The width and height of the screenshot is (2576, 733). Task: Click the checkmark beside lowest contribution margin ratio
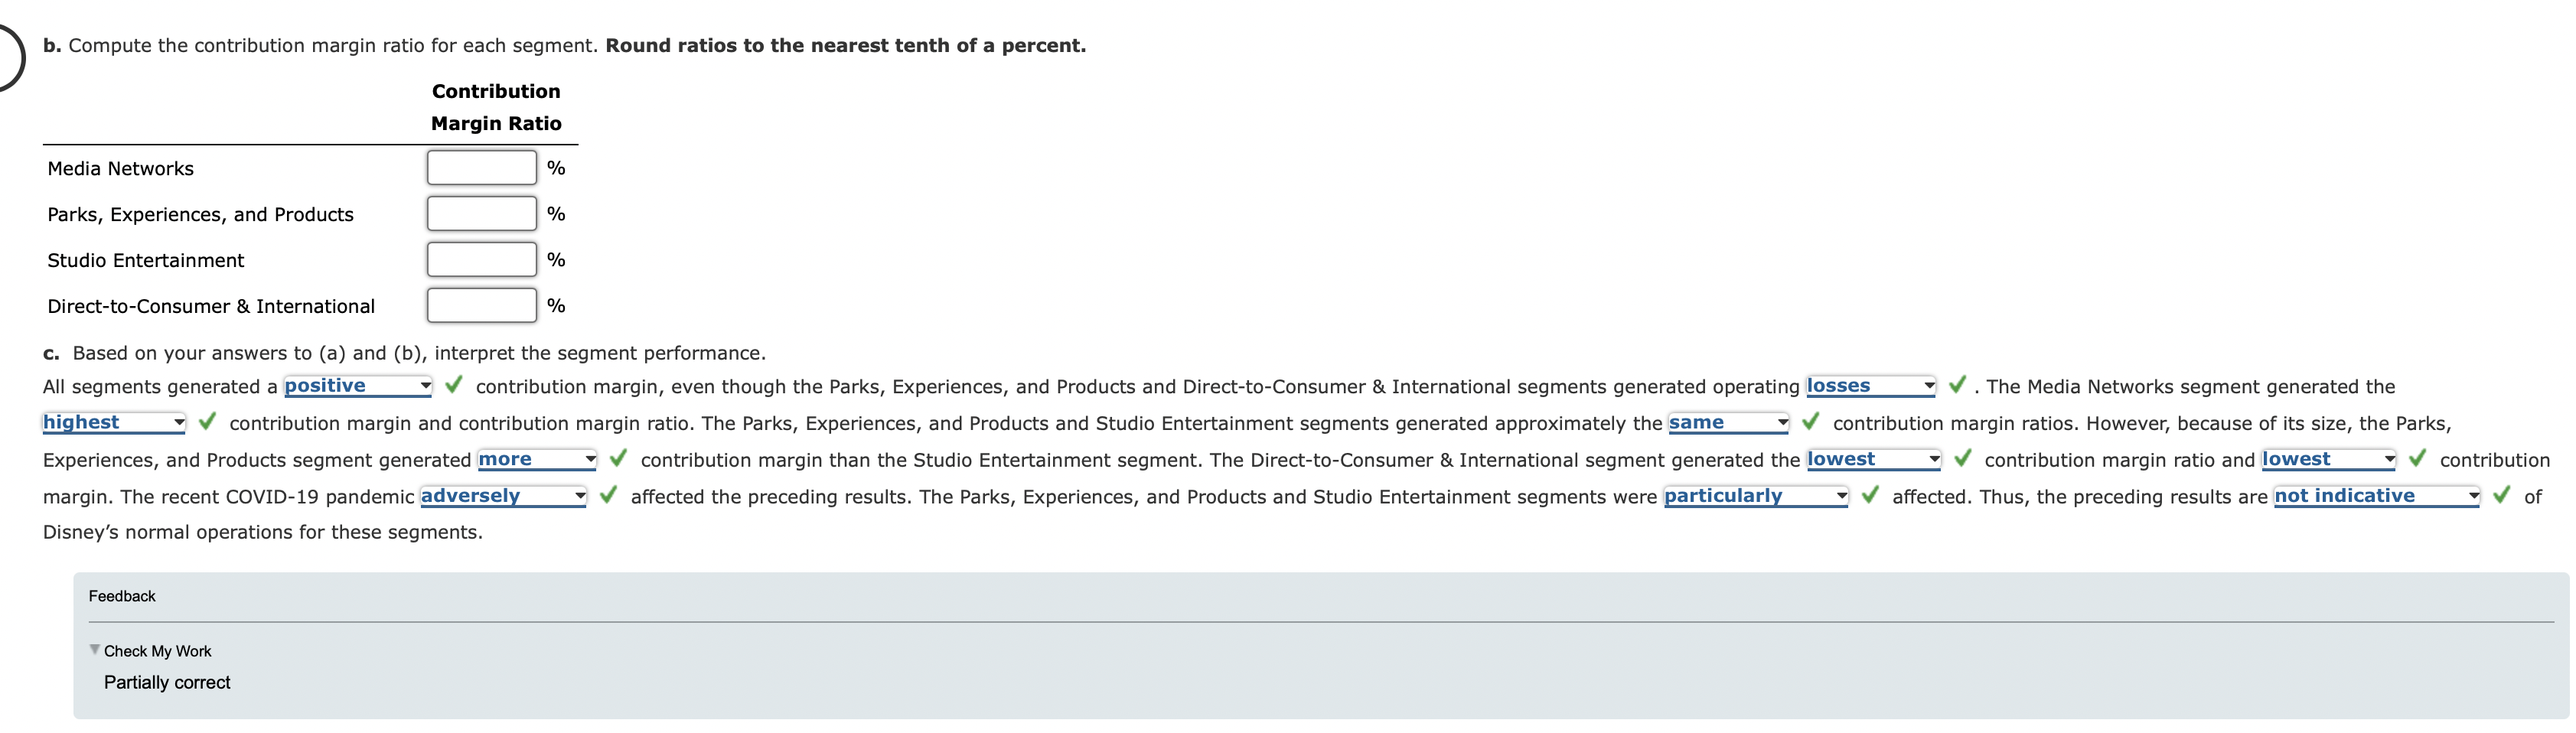pos(1961,459)
